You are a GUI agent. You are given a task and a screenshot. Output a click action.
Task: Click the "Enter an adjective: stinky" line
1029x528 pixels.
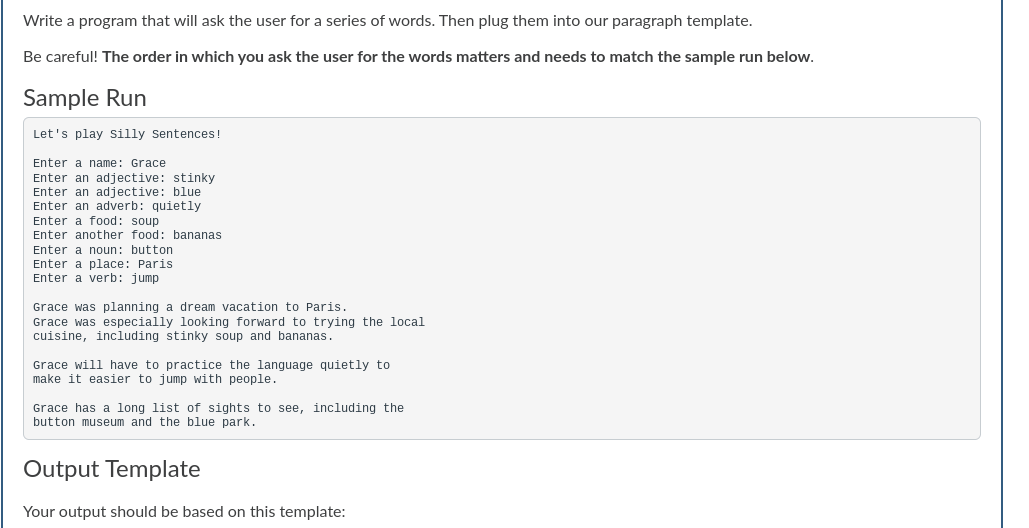pos(124,178)
